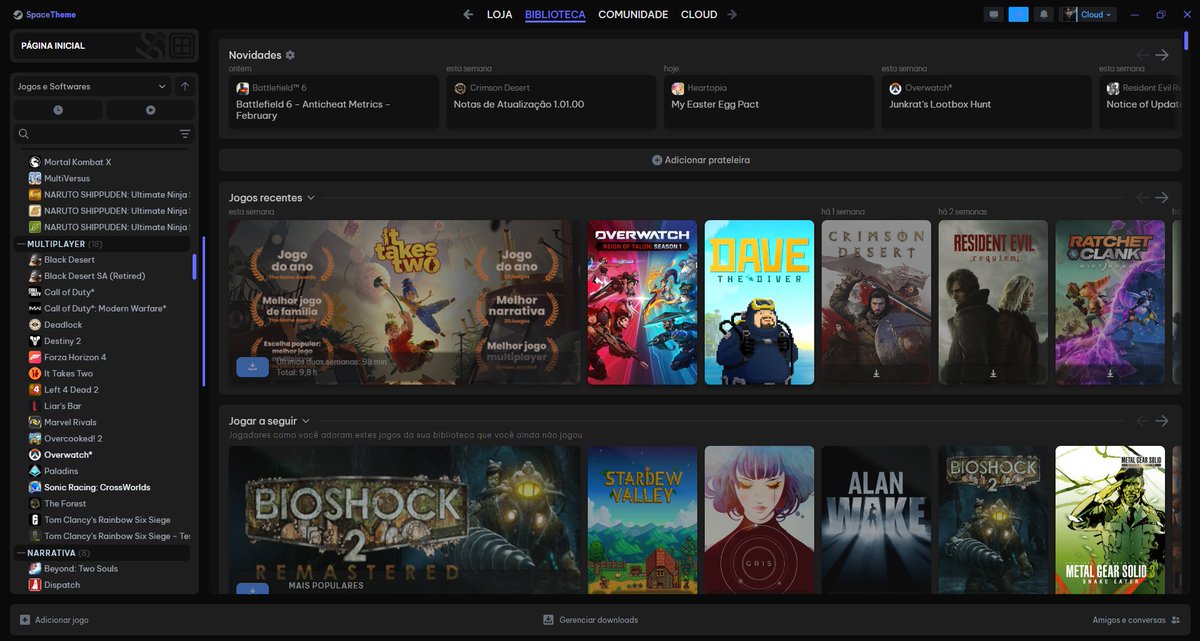1200x641 pixels.
Task: Click the It Takes Two download icon
Action: click(252, 367)
